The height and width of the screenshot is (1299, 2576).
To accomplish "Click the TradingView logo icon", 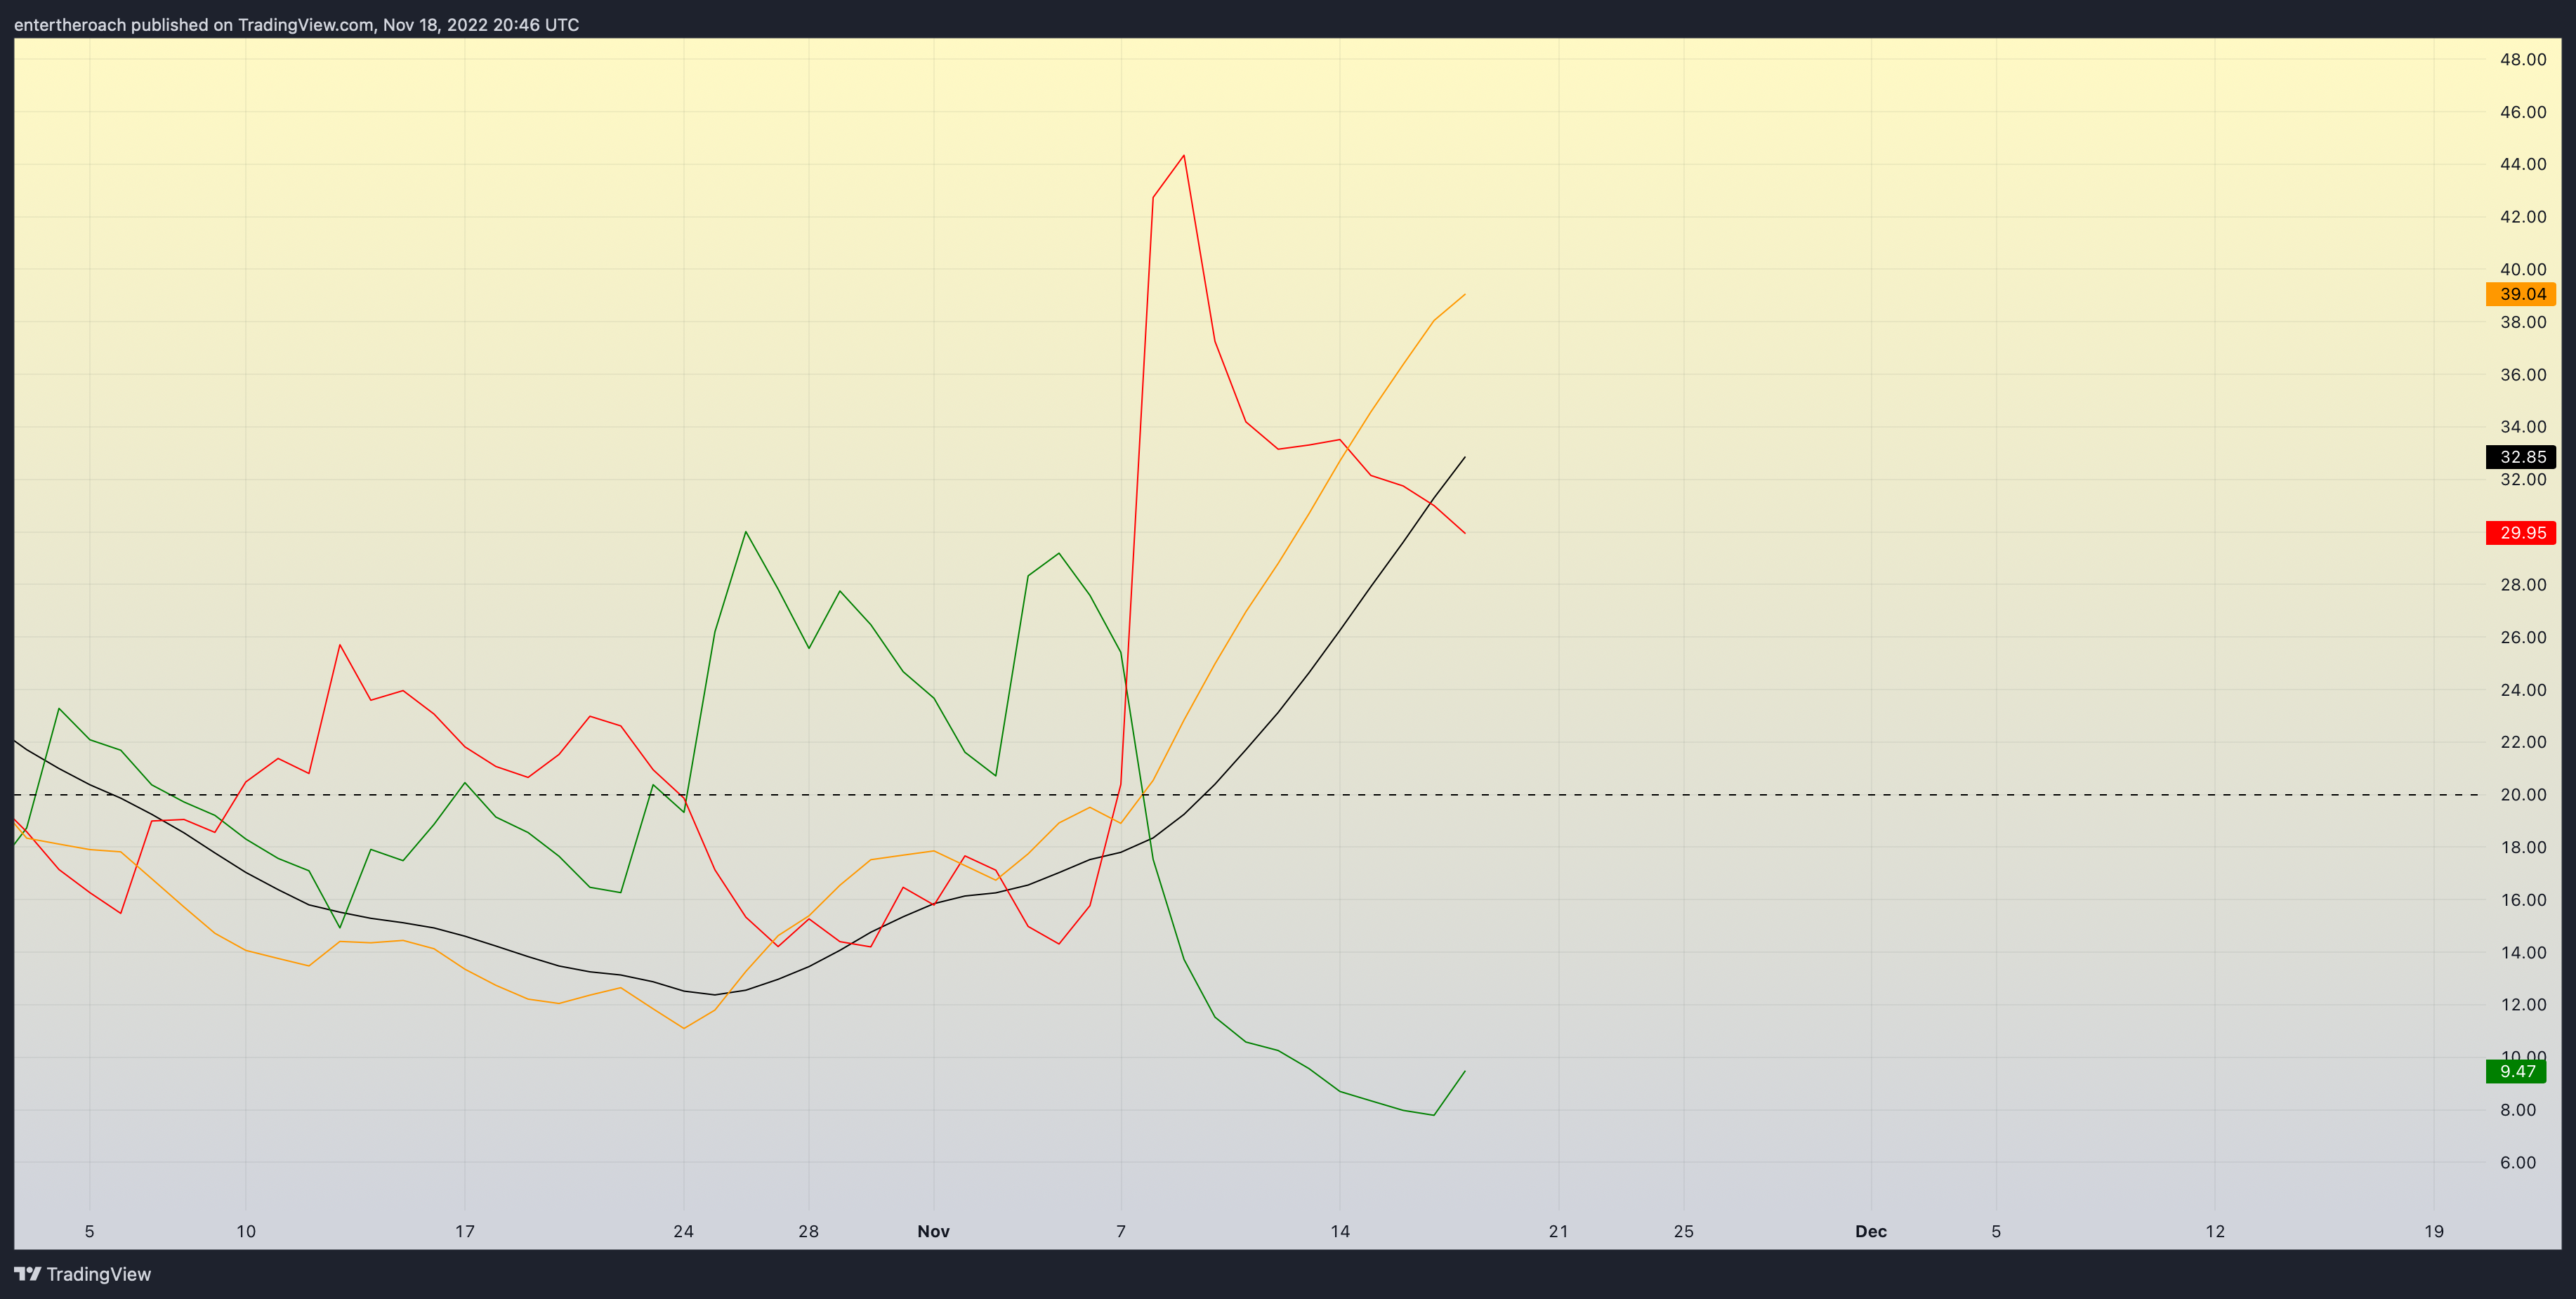I will [x=28, y=1274].
